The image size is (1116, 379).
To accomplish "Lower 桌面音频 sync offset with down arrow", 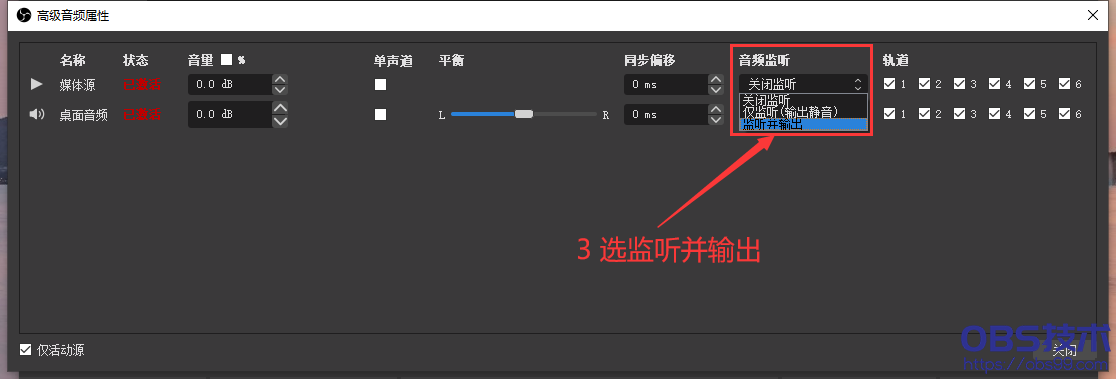I will coord(716,119).
